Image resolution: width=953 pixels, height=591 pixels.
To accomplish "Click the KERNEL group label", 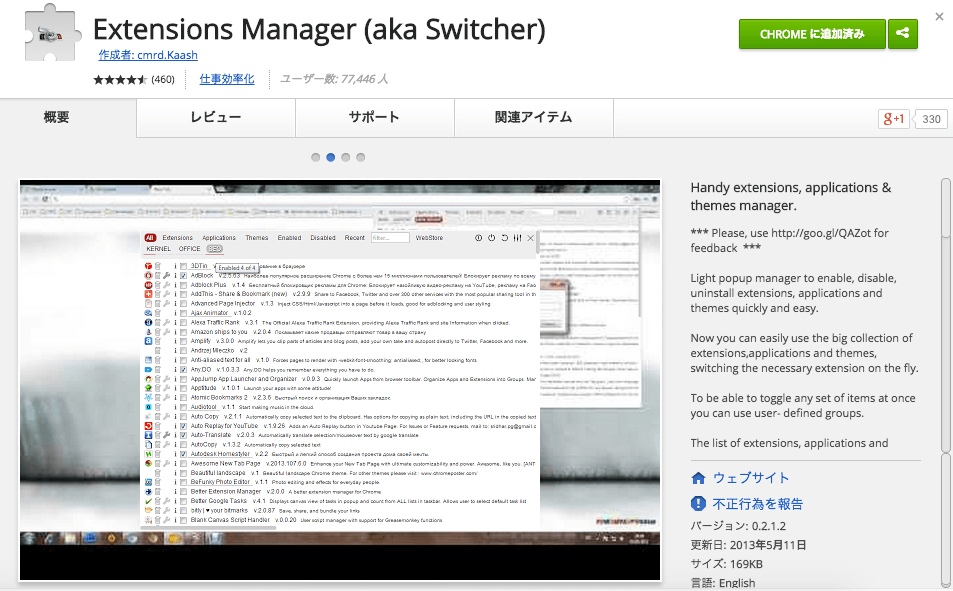I will pos(159,249).
